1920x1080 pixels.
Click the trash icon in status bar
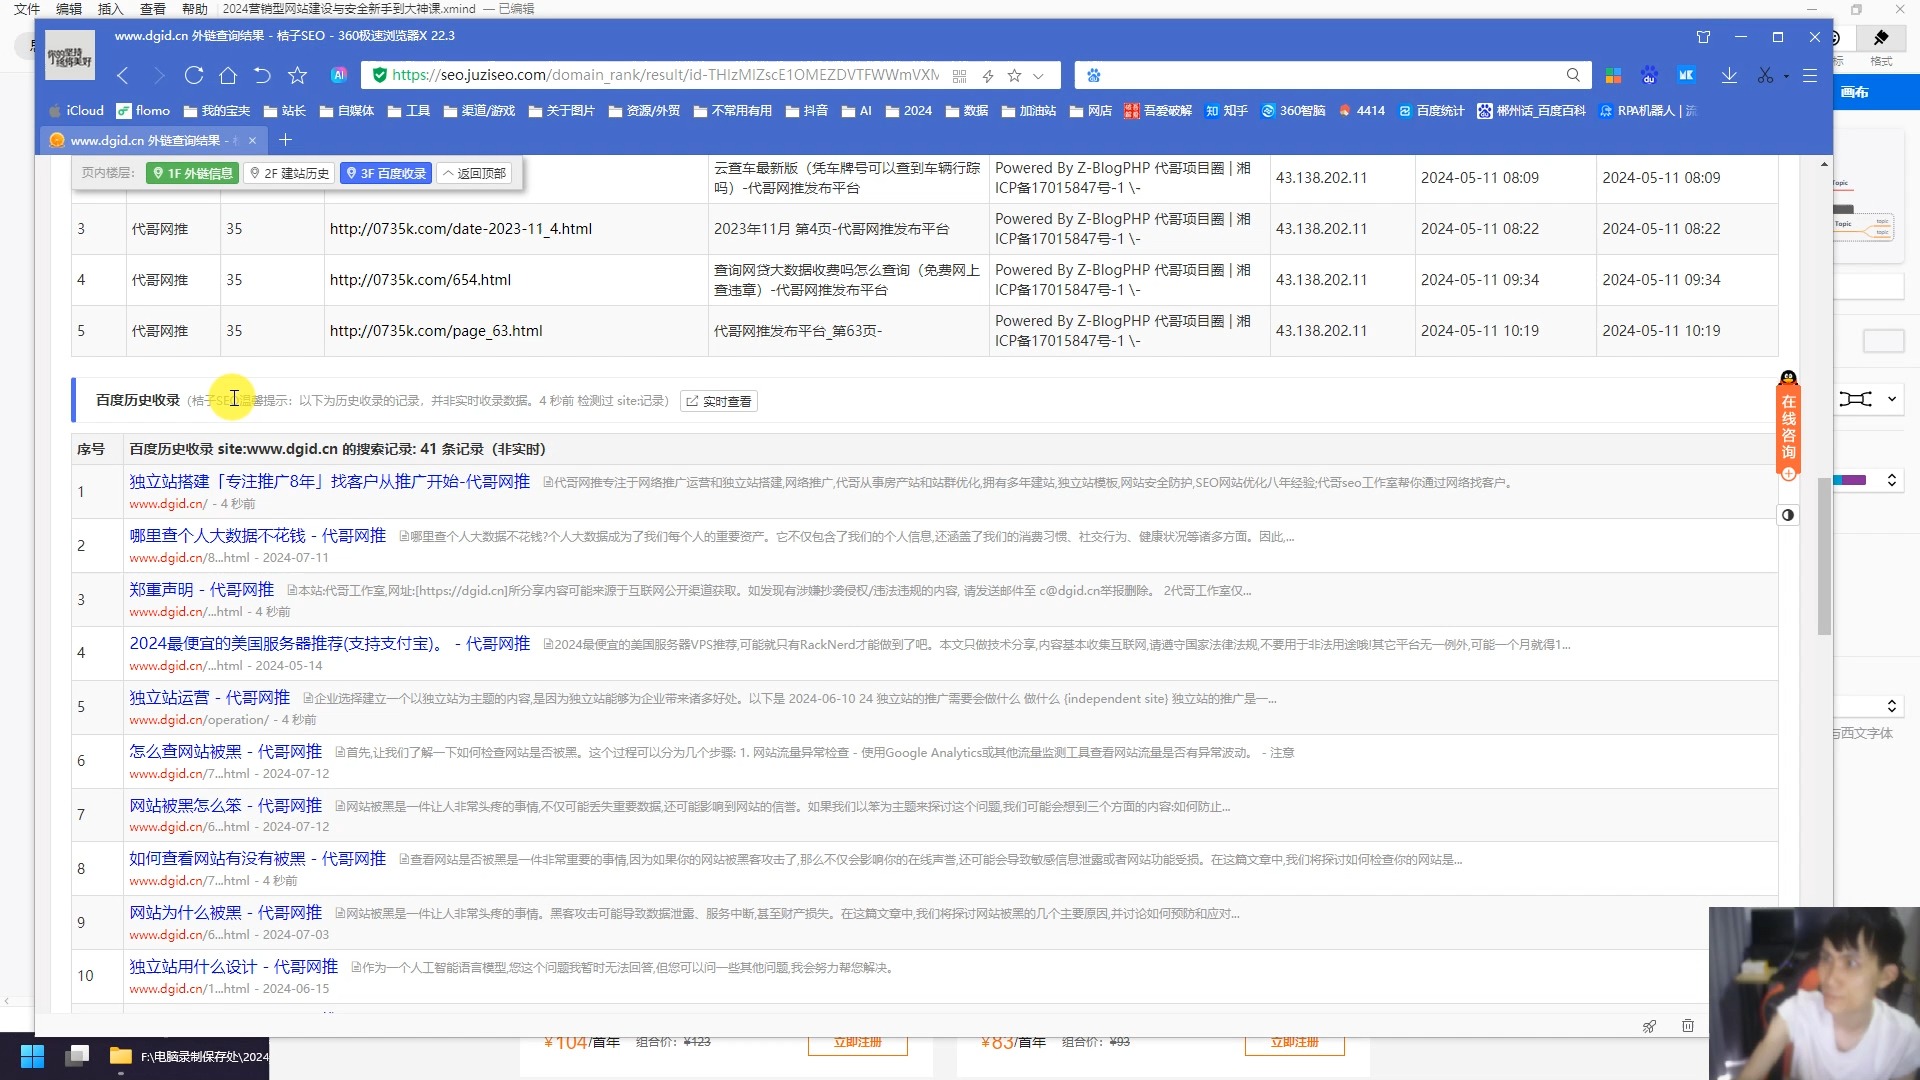[1688, 1026]
